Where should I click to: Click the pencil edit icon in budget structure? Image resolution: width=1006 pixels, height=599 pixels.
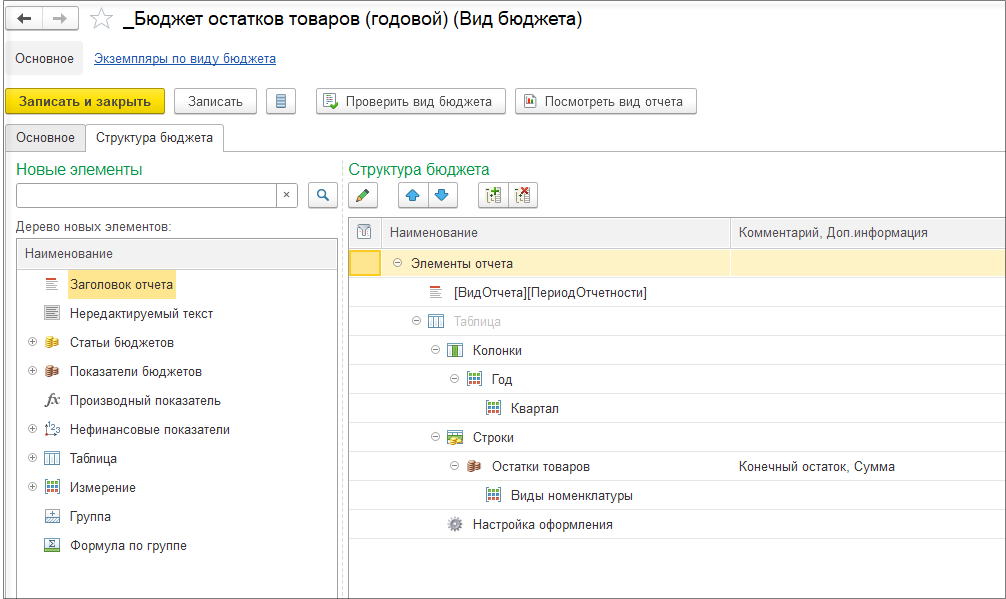[x=362, y=196]
